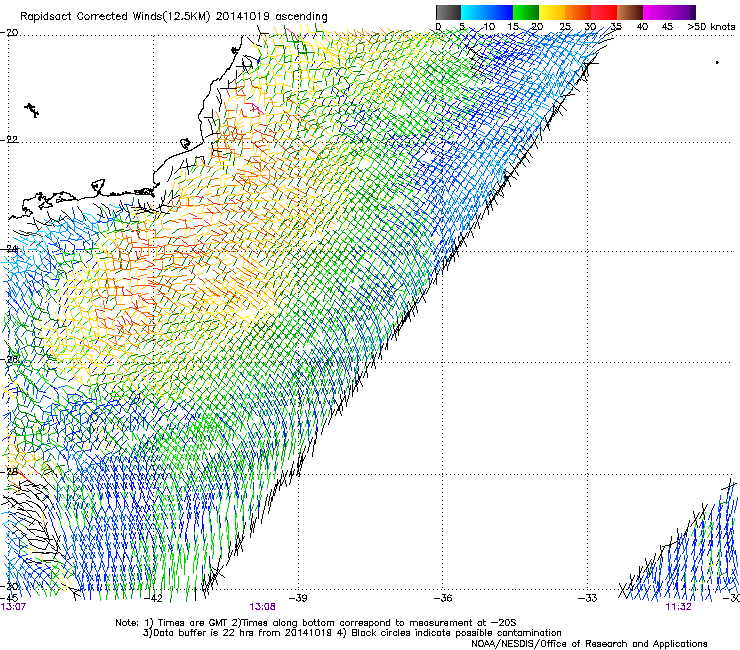
Task: Click the 11:32 pass time label
Action: click(x=678, y=607)
